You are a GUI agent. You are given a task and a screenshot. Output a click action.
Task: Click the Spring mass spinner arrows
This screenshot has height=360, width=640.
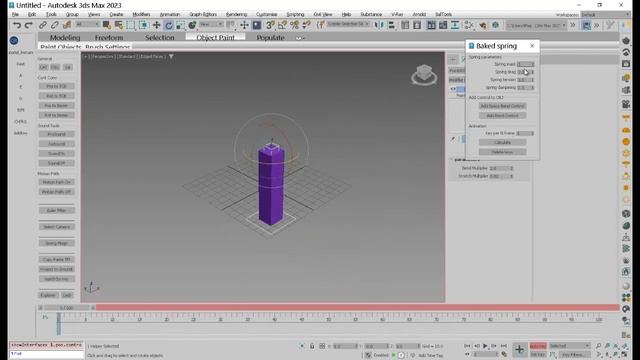pyautogui.click(x=532, y=64)
